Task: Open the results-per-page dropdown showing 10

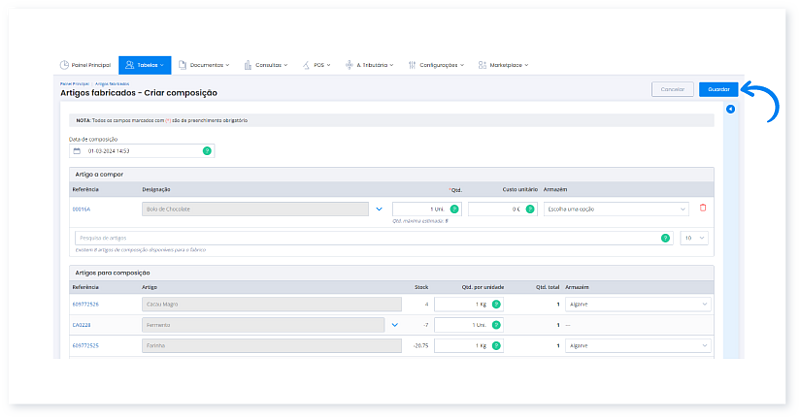Action: (695, 238)
